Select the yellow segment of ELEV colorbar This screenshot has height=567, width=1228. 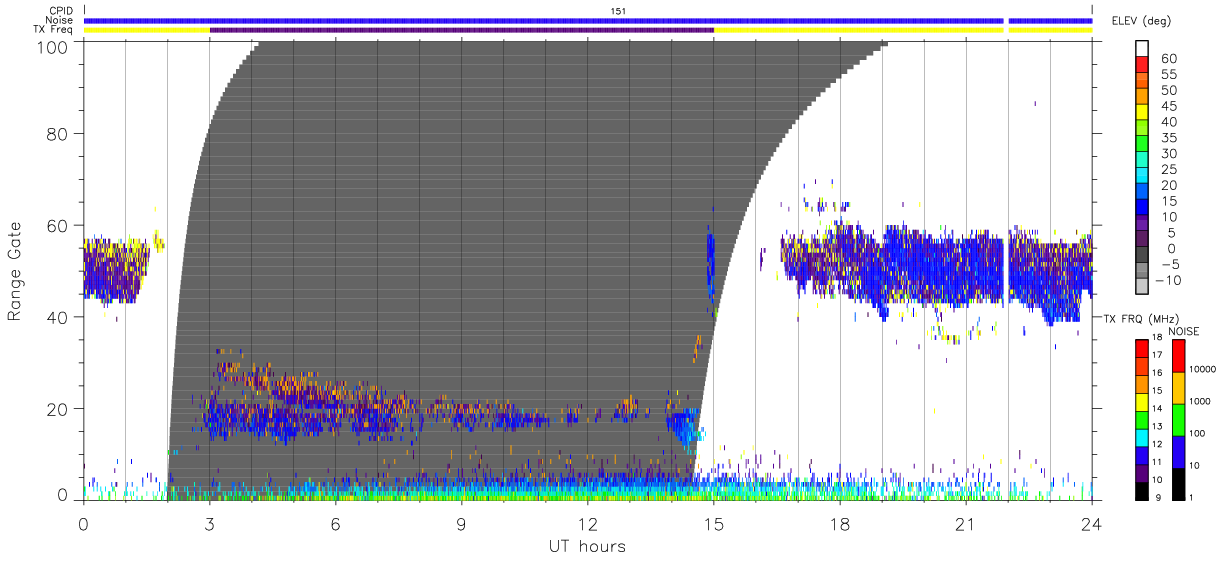[1143, 114]
